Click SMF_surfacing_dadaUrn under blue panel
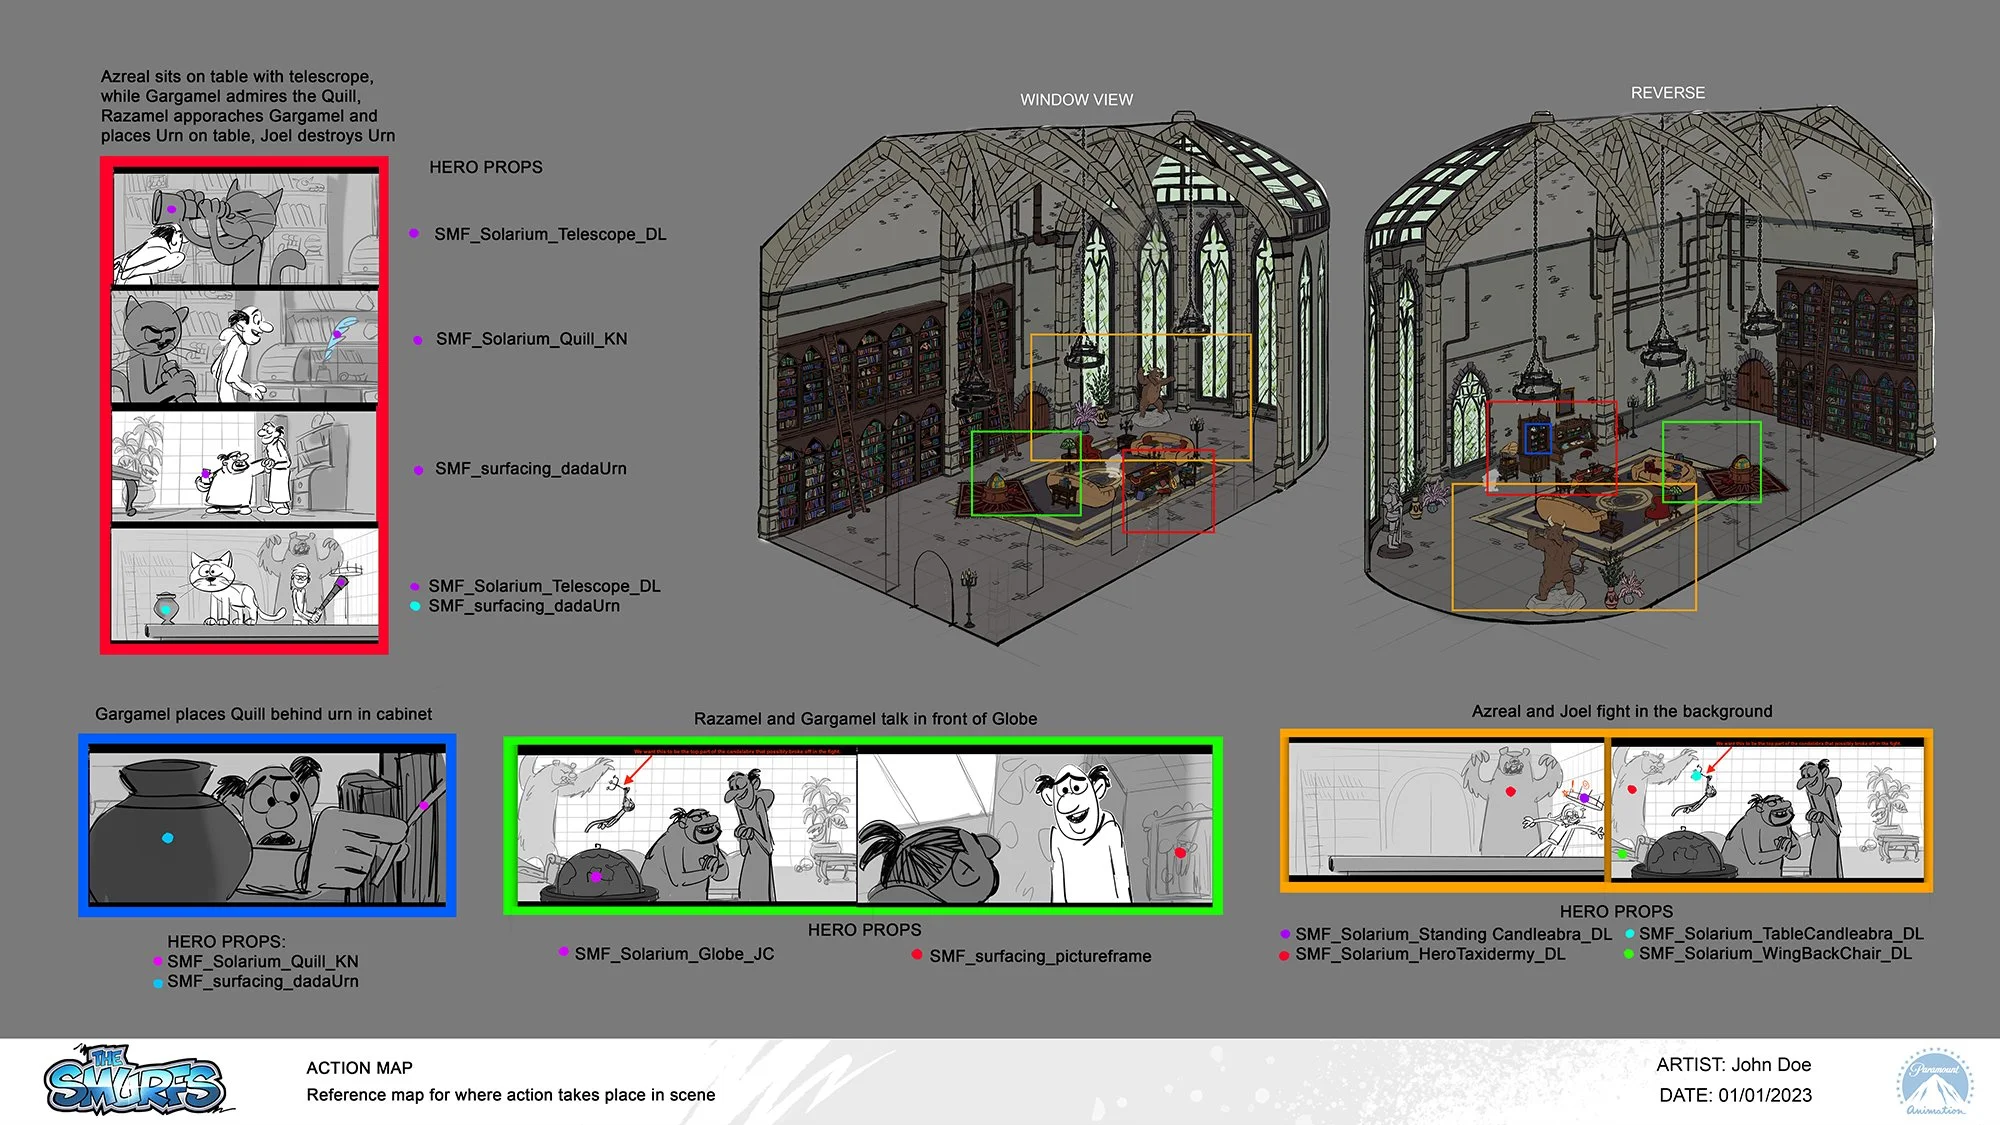 click(x=263, y=982)
